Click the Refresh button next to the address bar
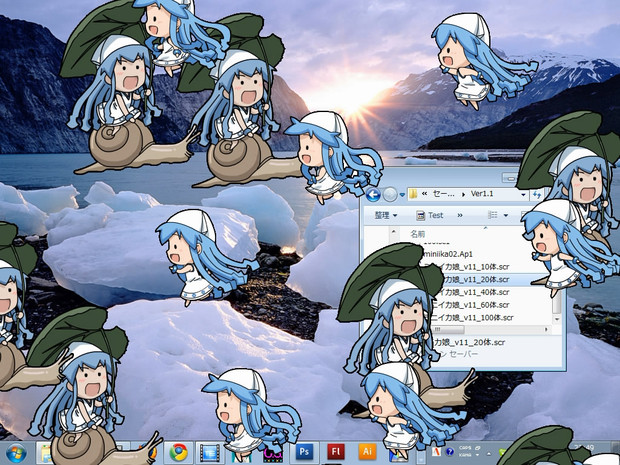Screen dimensions: 620x465 point(537,195)
